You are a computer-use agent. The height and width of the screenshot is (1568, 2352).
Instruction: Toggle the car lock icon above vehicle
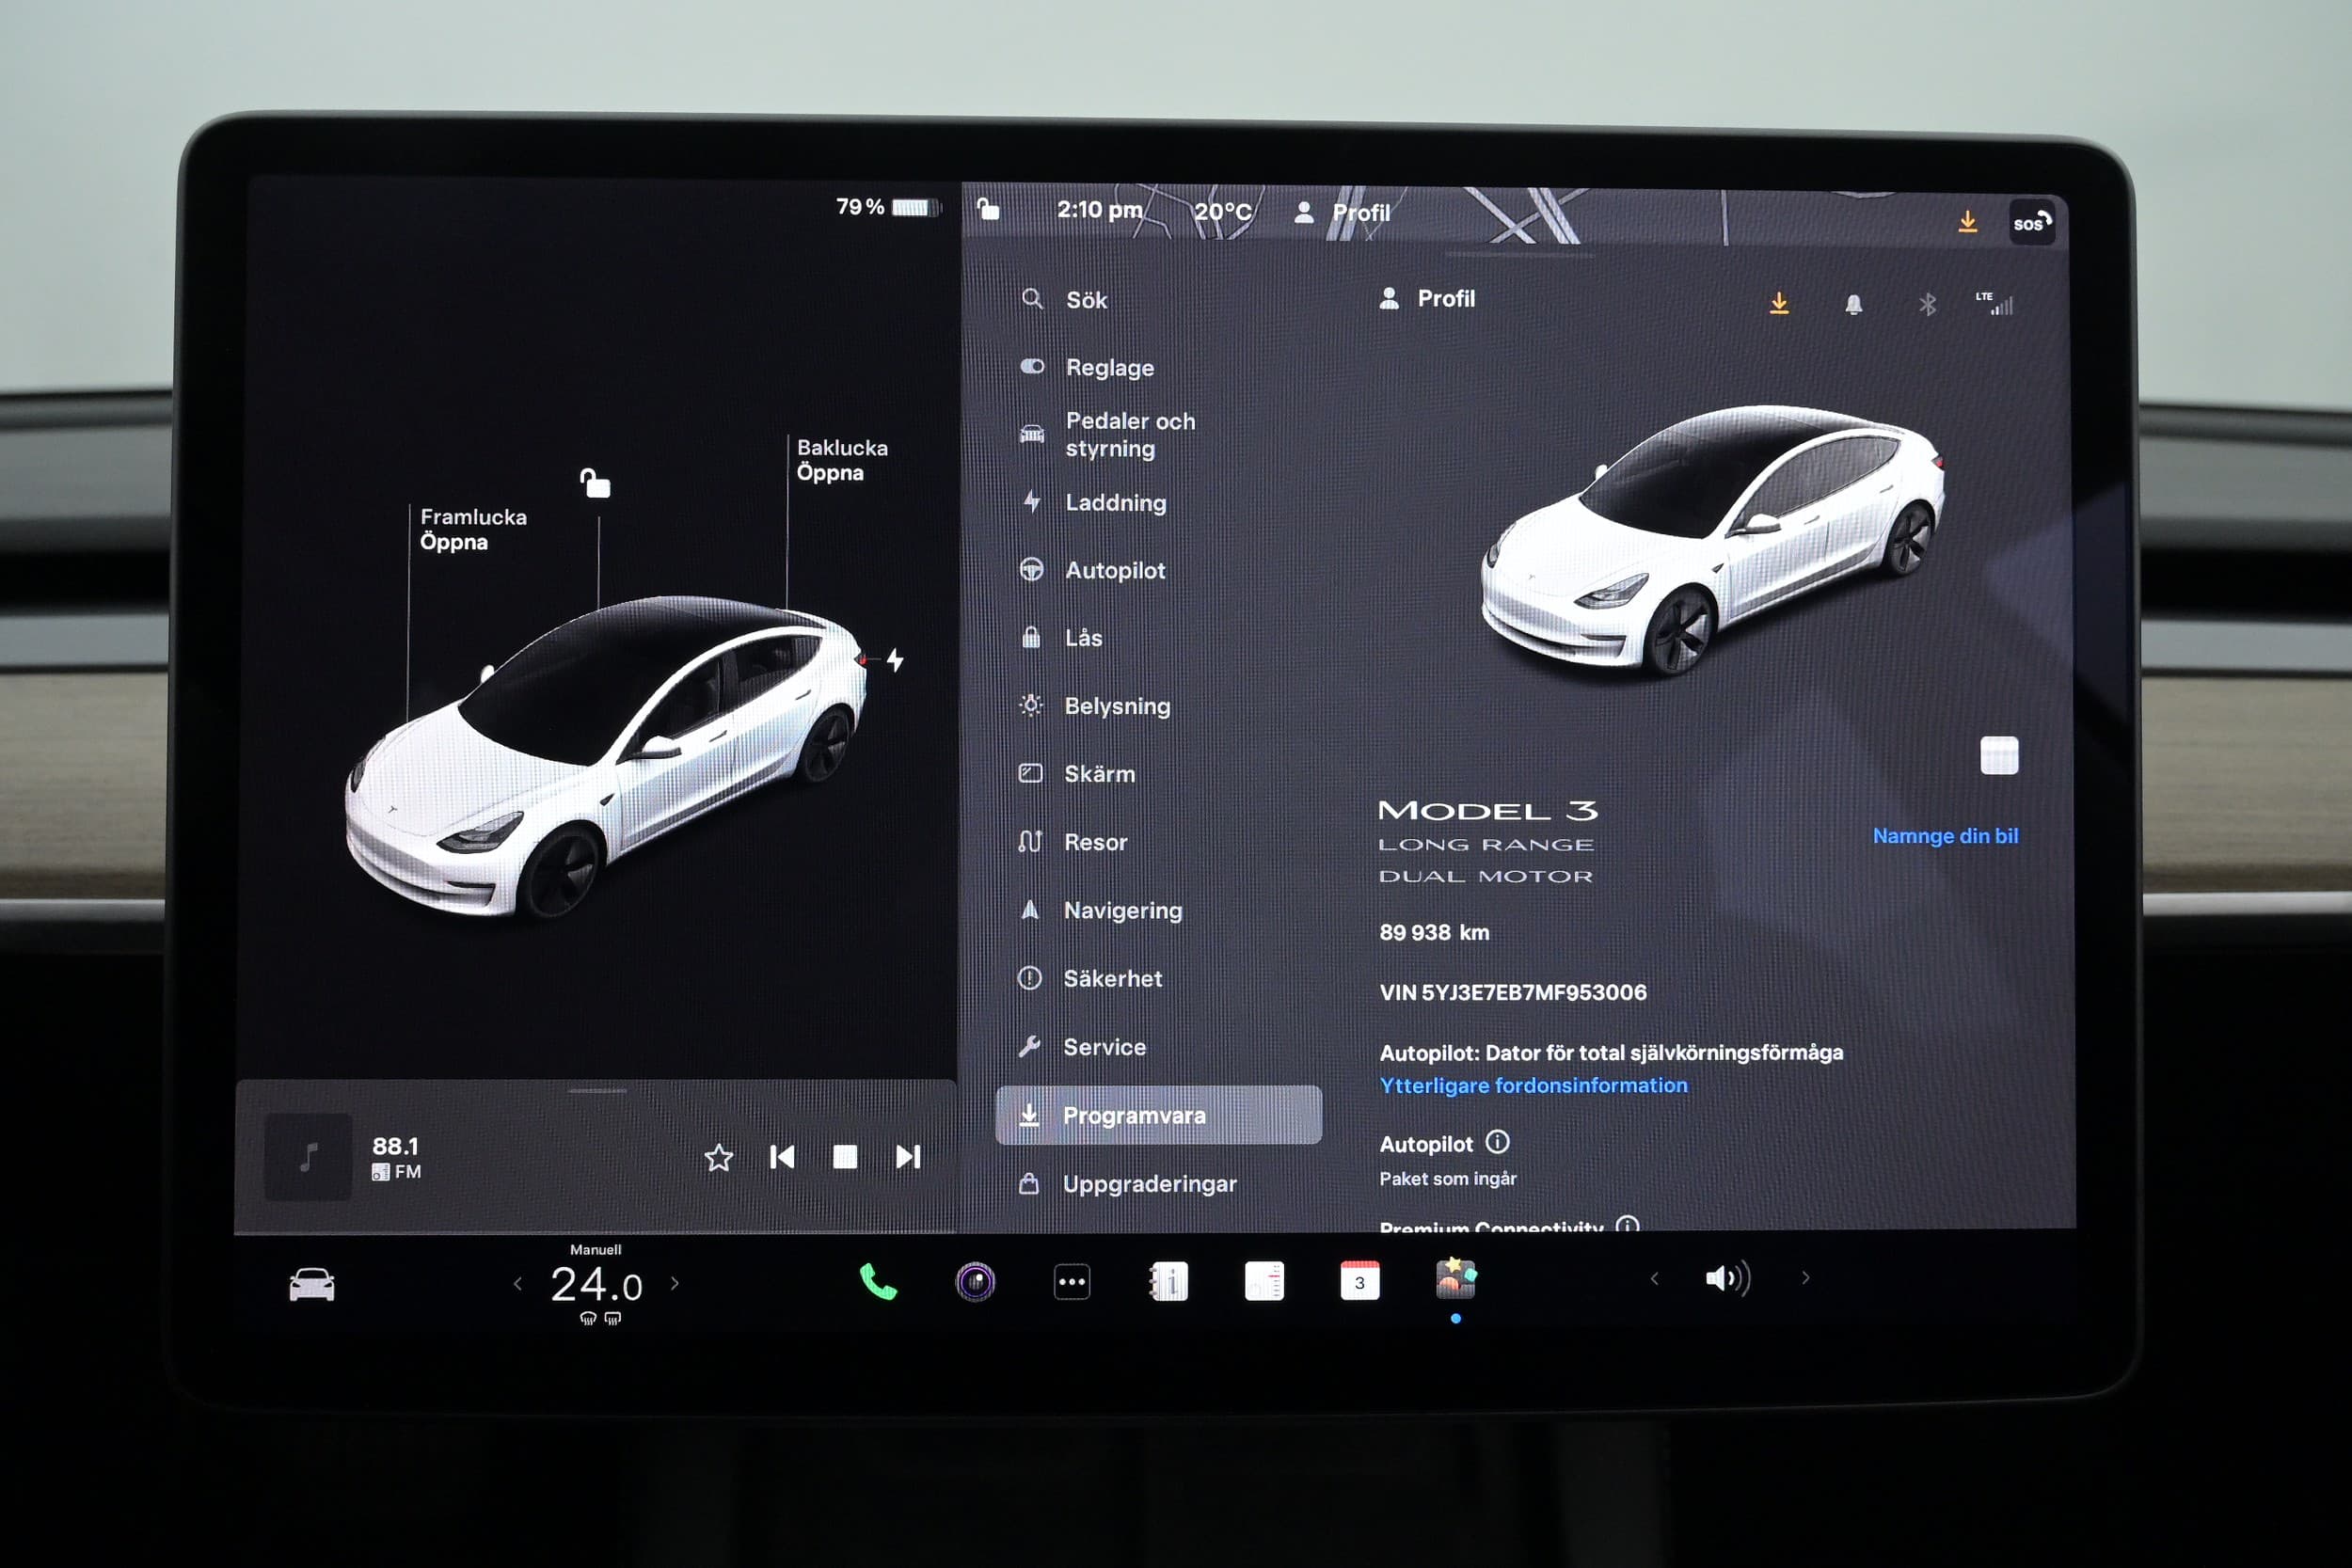coord(596,484)
